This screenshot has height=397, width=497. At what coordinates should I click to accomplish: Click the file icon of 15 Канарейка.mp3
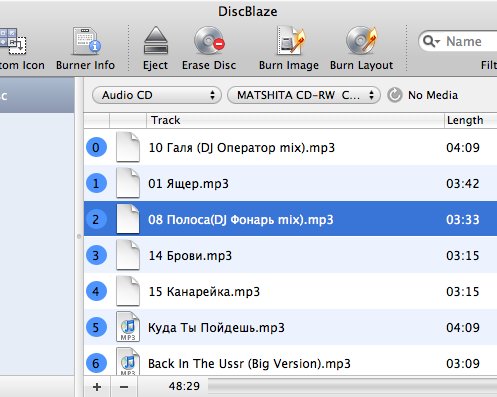click(128, 291)
